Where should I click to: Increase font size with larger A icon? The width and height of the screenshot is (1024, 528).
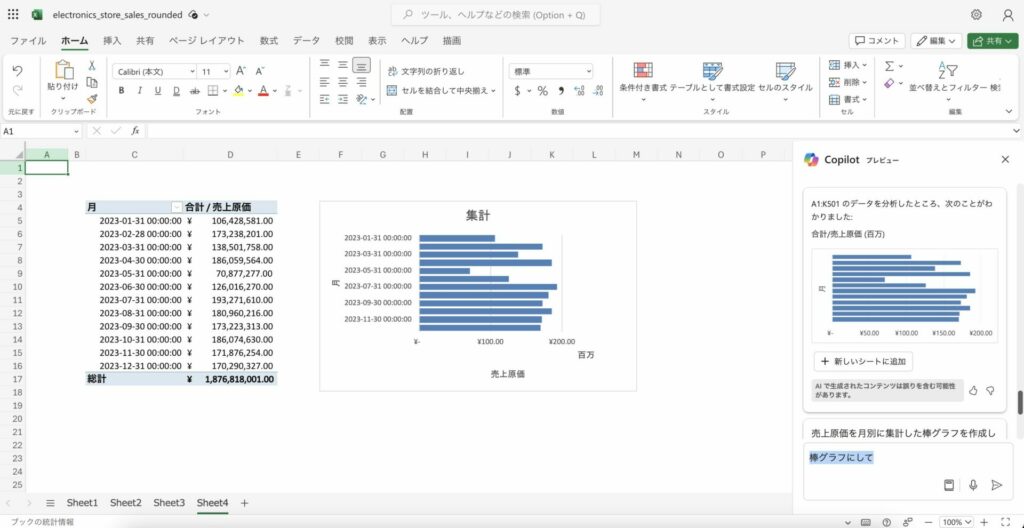tap(241, 71)
